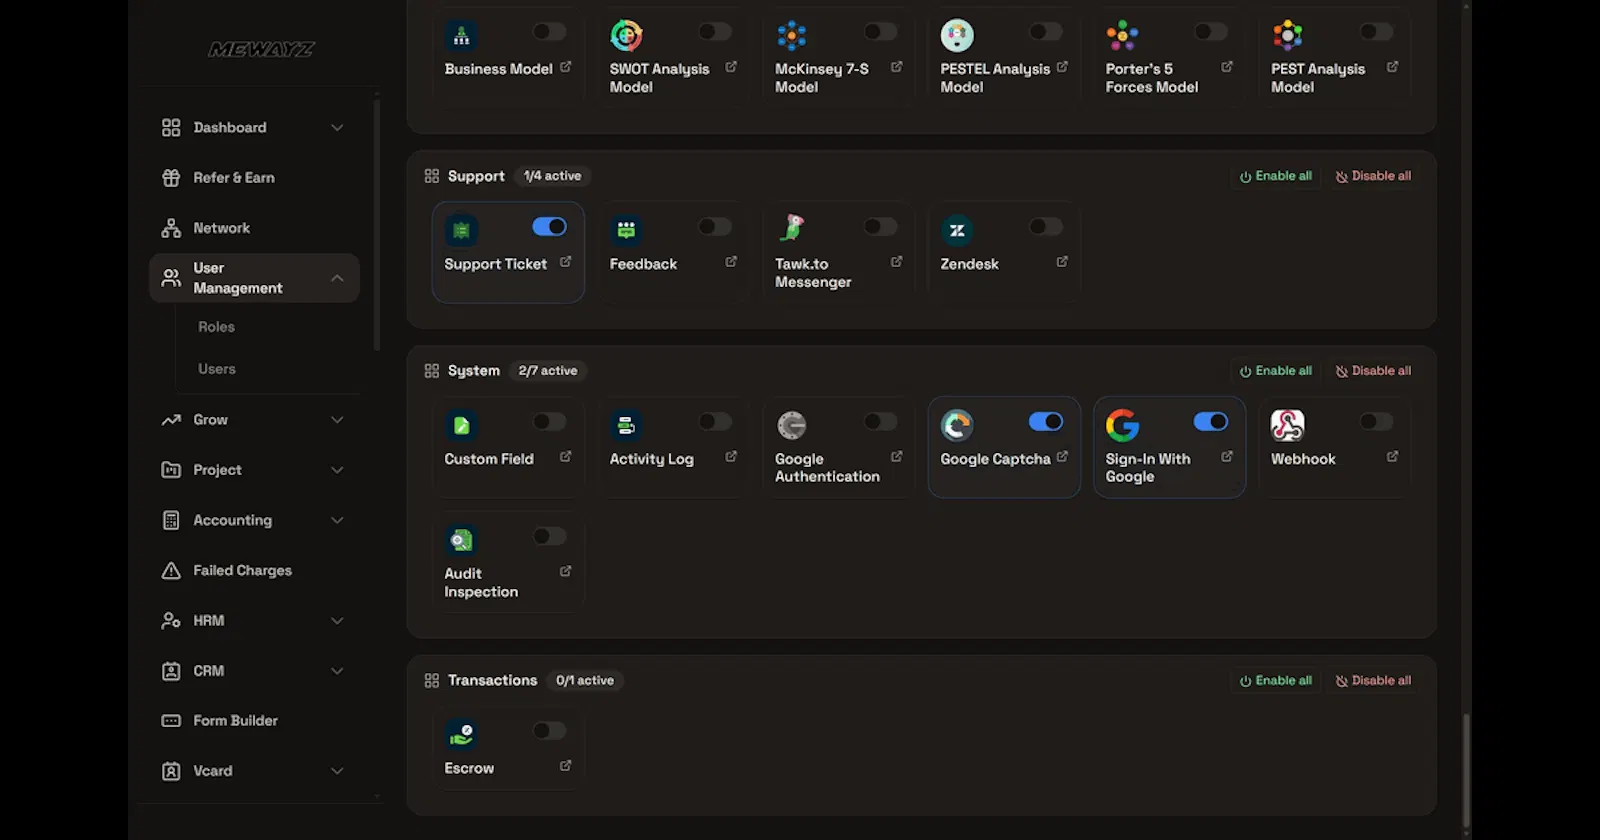Click the MEWAYZ logo
The height and width of the screenshot is (840, 1600).
tap(261, 49)
